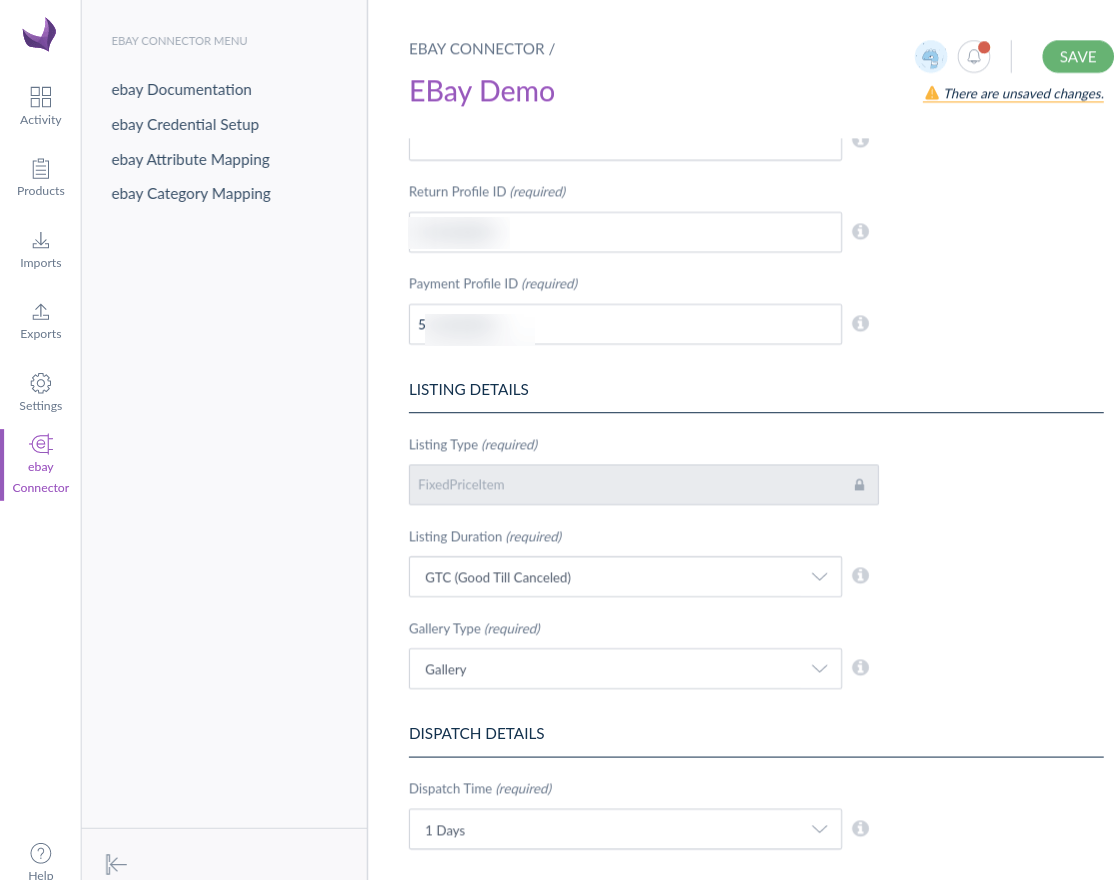The image size is (1120, 880).
Task: Open the Gallery Type dropdown
Action: click(x=625, y=669)
